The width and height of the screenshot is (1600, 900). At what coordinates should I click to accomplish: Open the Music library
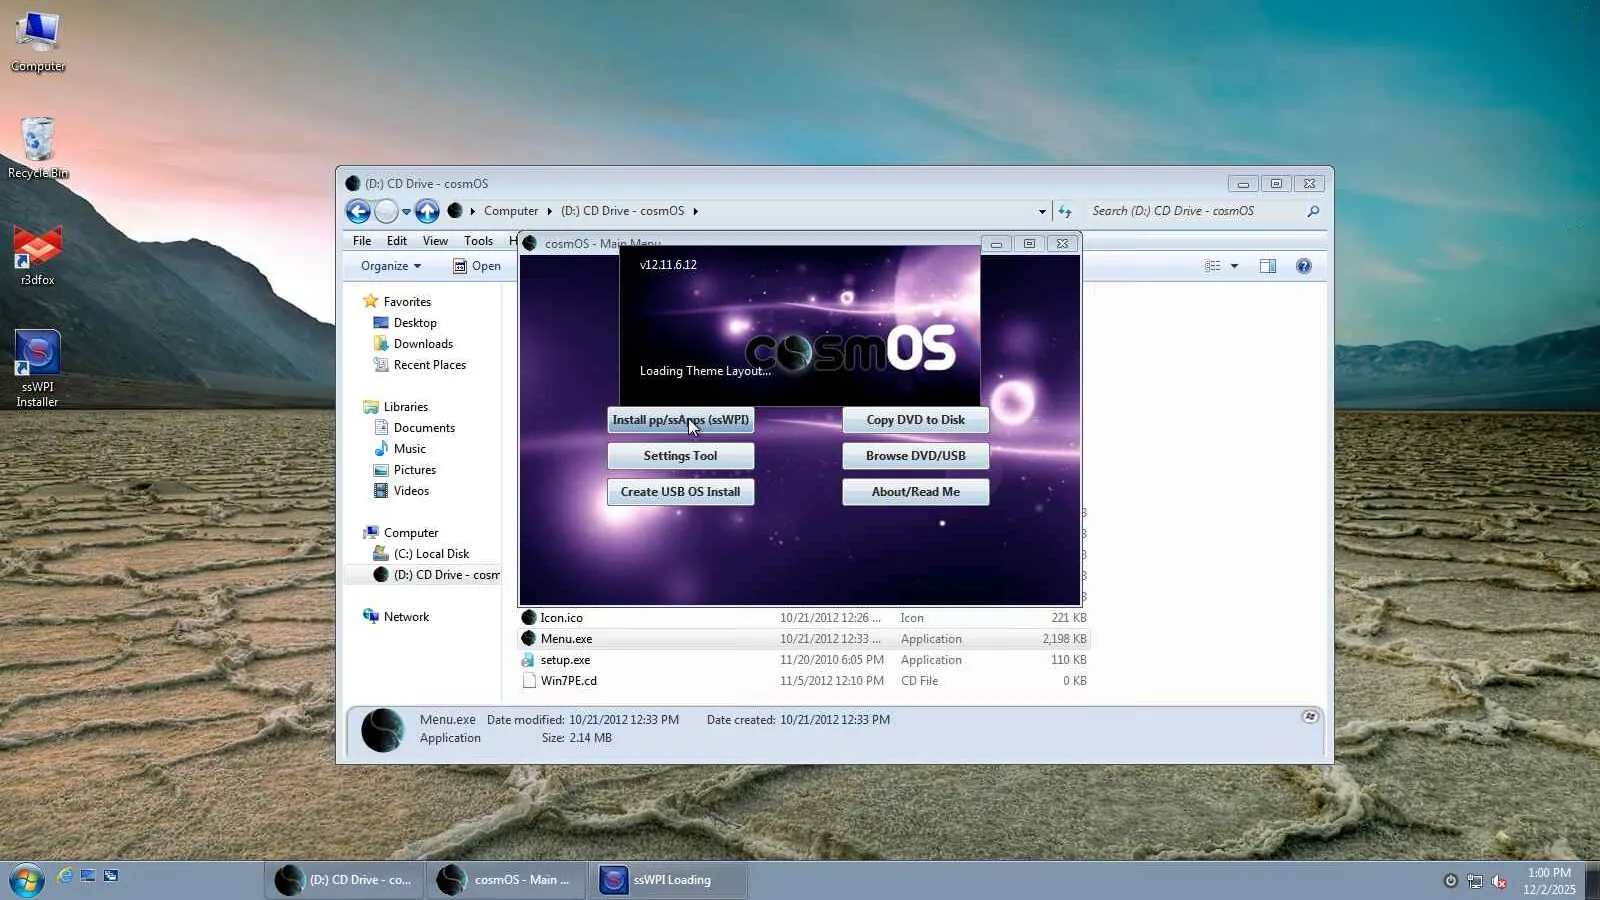pos(400,449)
